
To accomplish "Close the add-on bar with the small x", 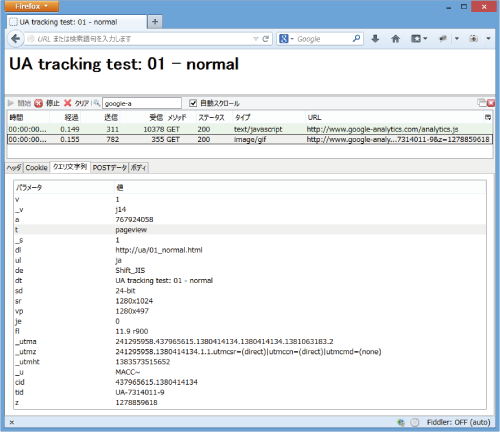I will pos(12,423).
